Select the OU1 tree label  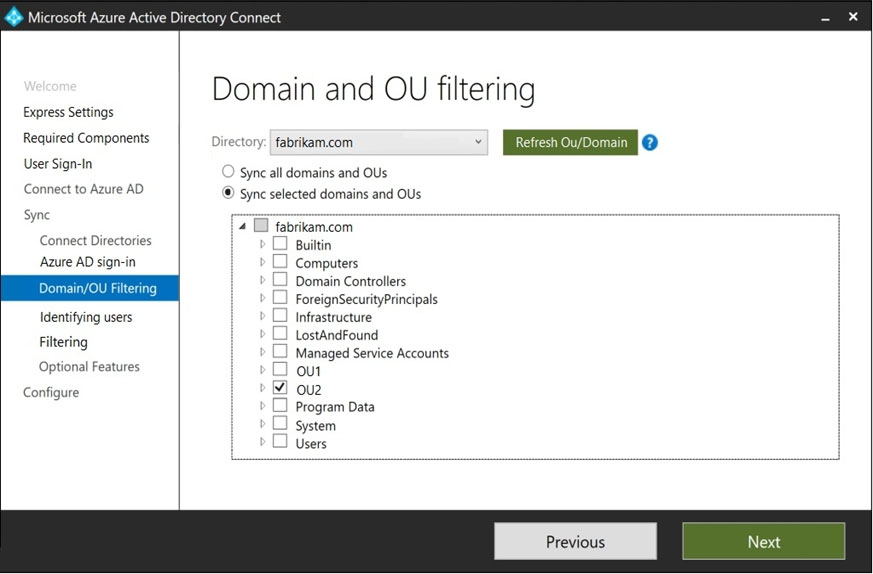point(308,371)
